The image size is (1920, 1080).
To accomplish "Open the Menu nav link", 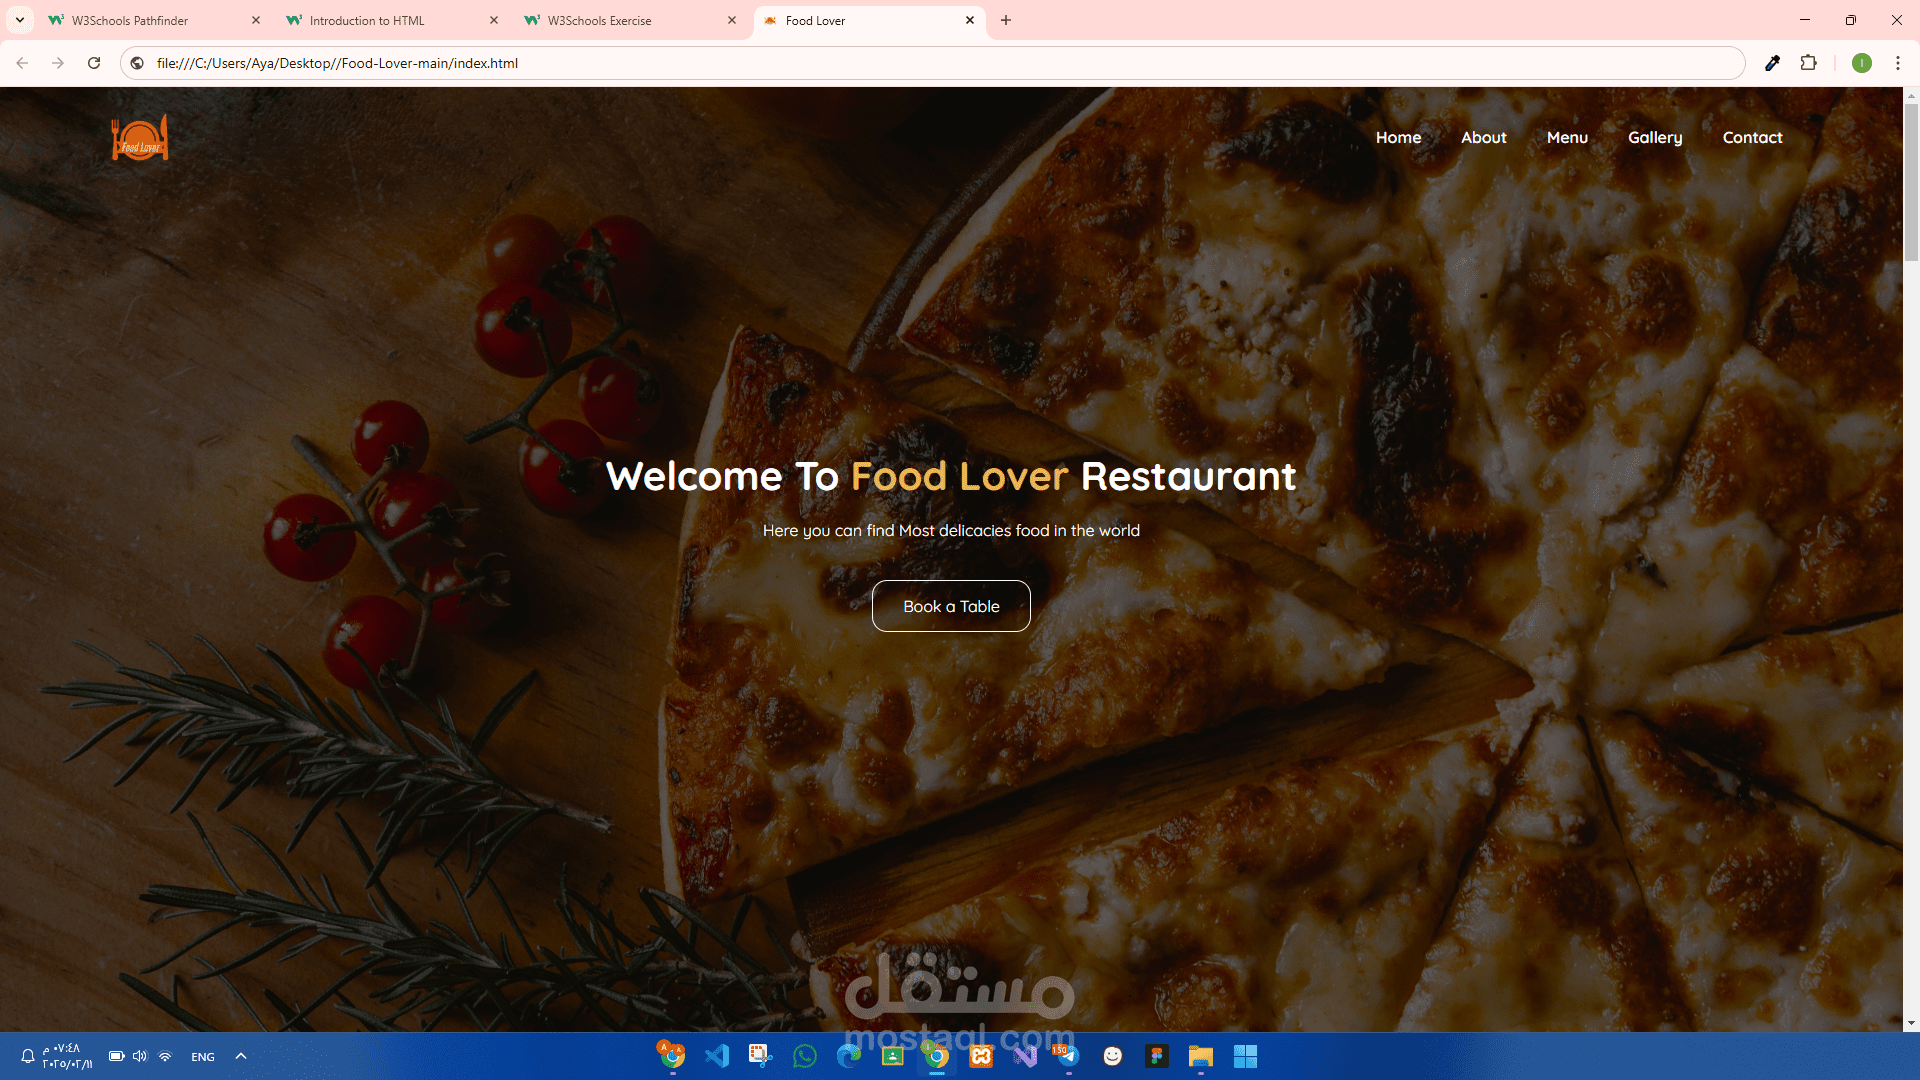I will point(1567,138).
